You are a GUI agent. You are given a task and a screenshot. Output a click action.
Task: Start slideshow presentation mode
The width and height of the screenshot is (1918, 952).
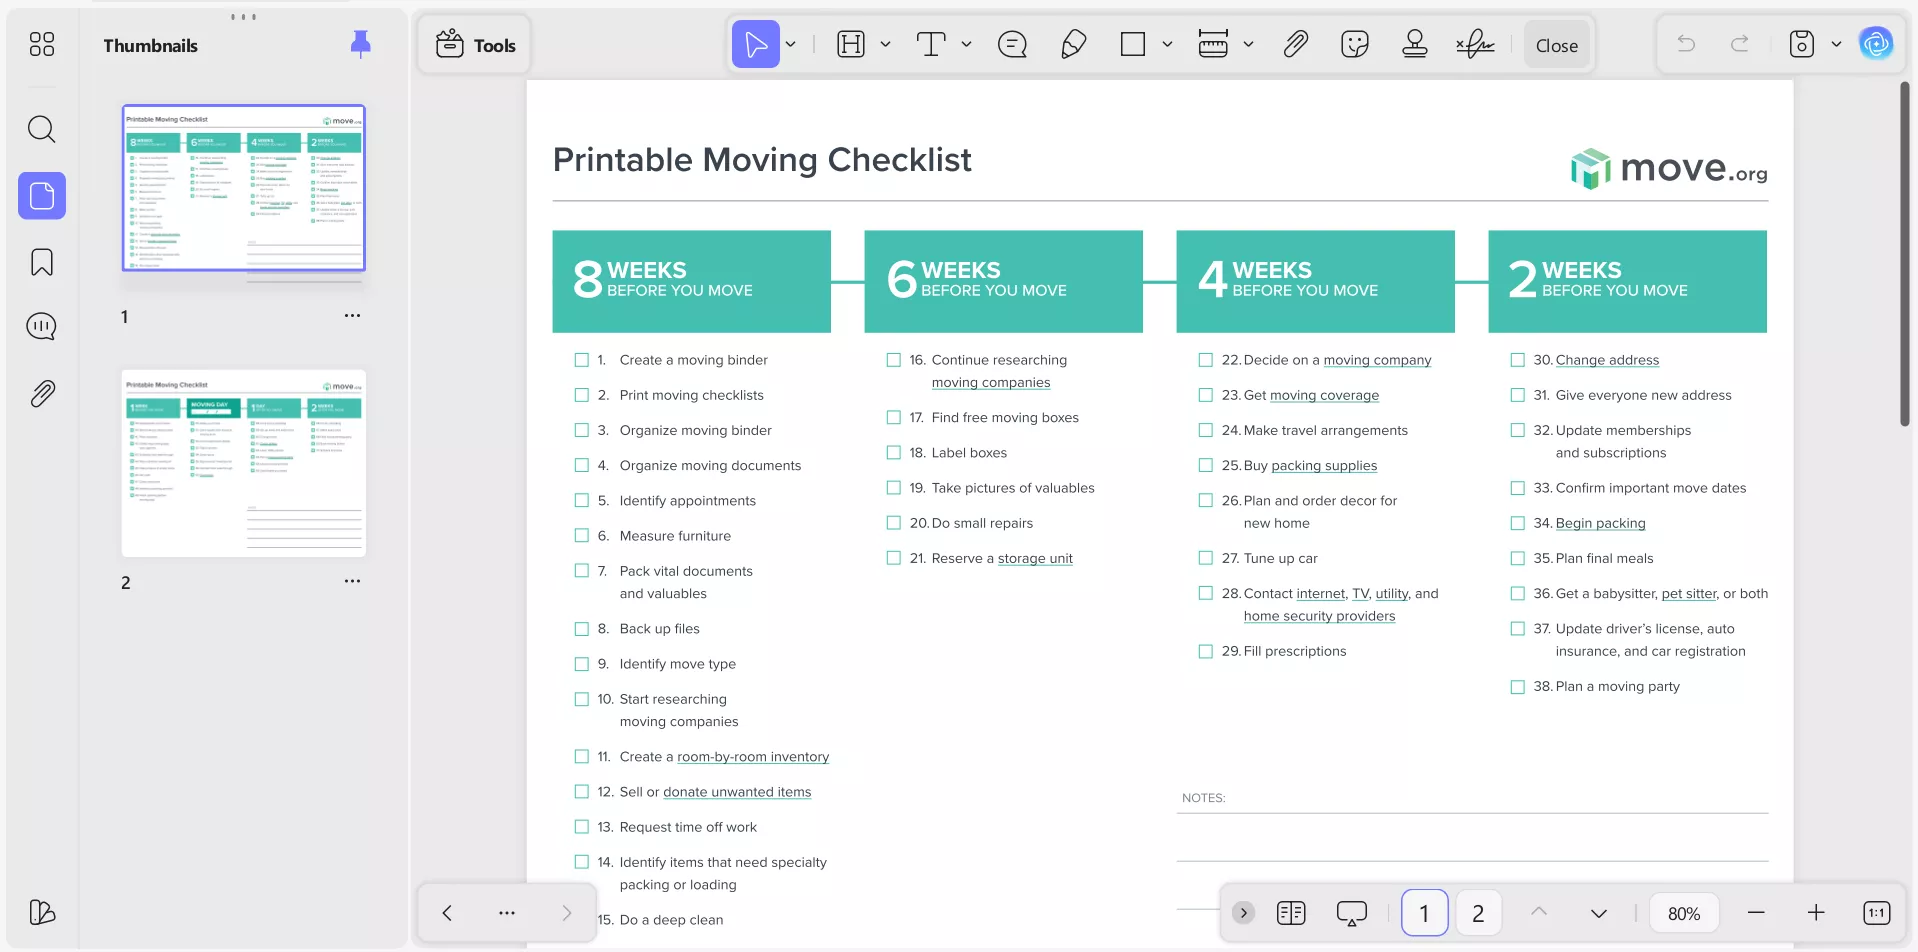[1352, 913]
